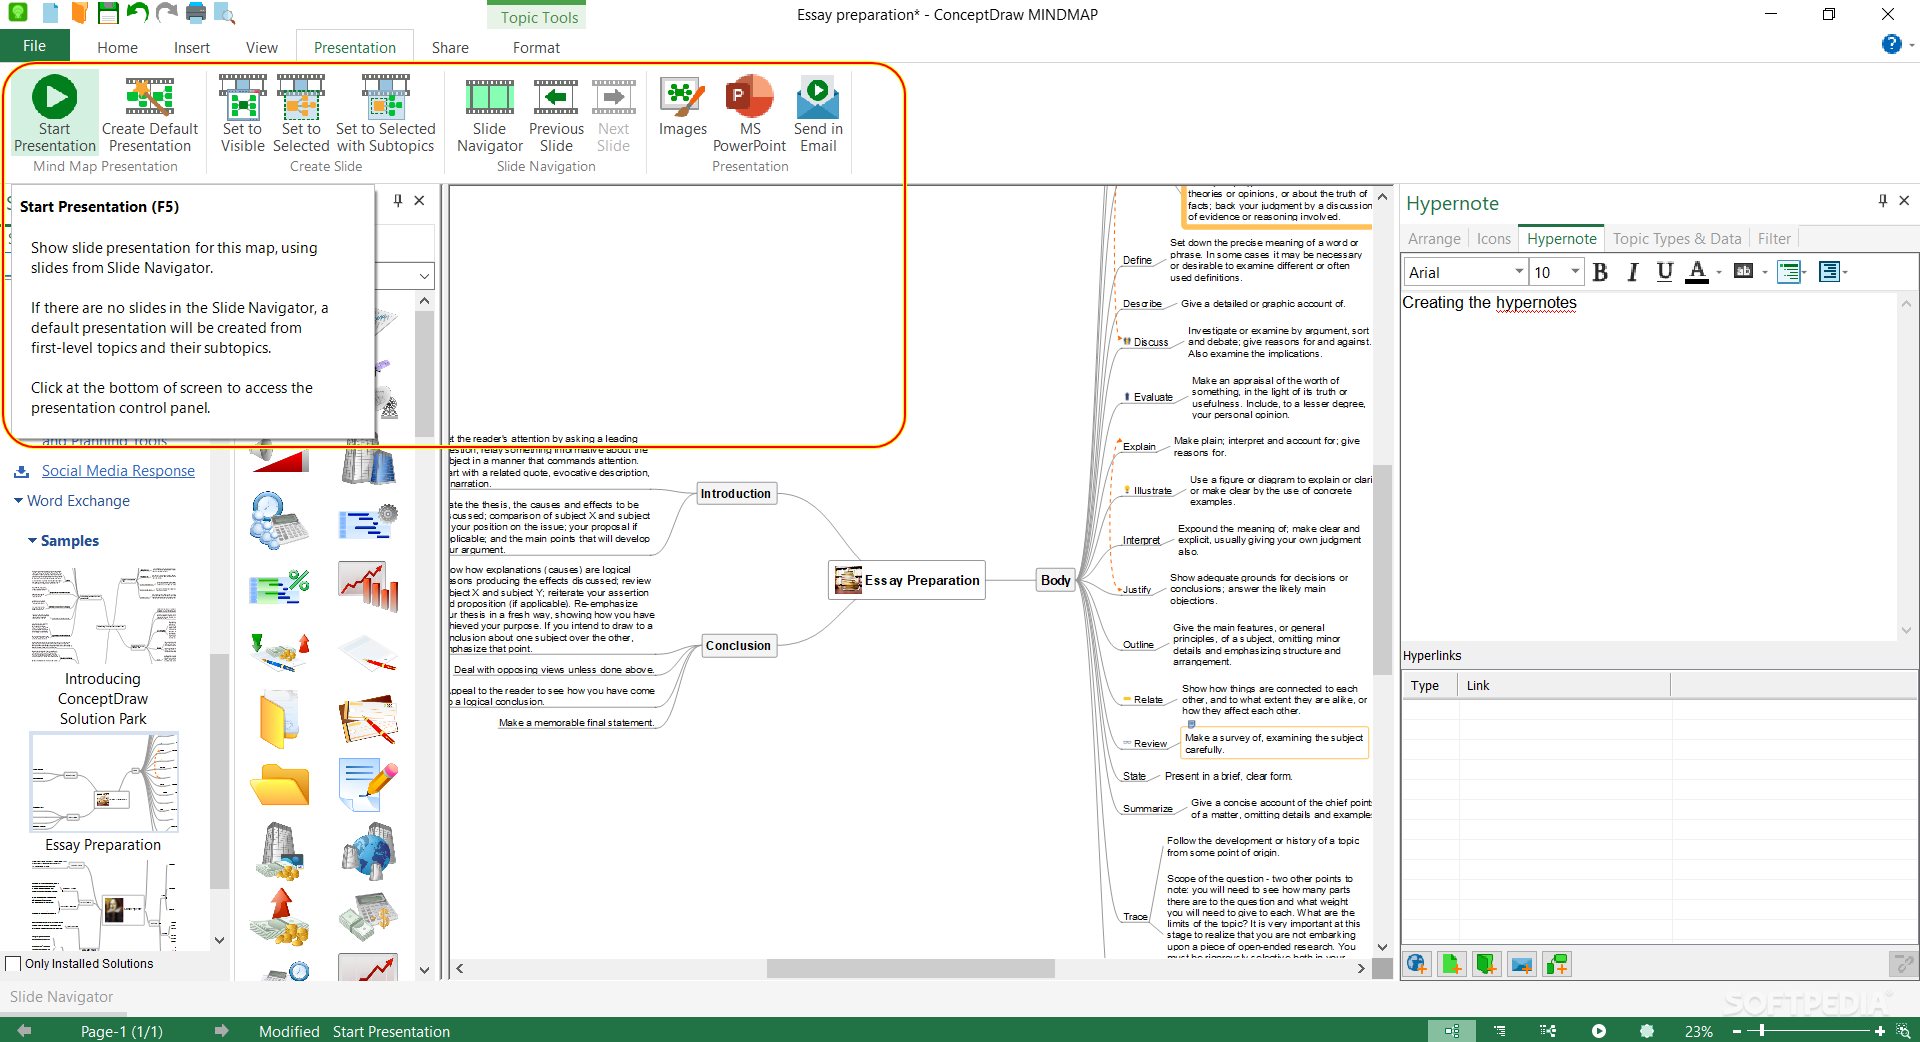Select the Body topic

[1055, 580]
